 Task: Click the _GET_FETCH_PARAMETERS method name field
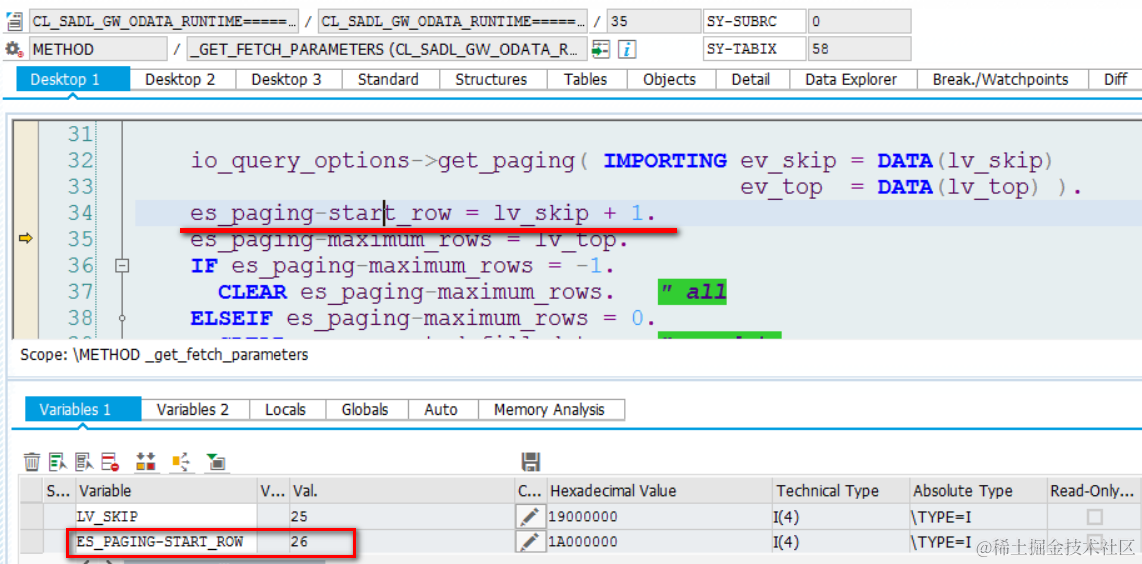tap(387, 50)
